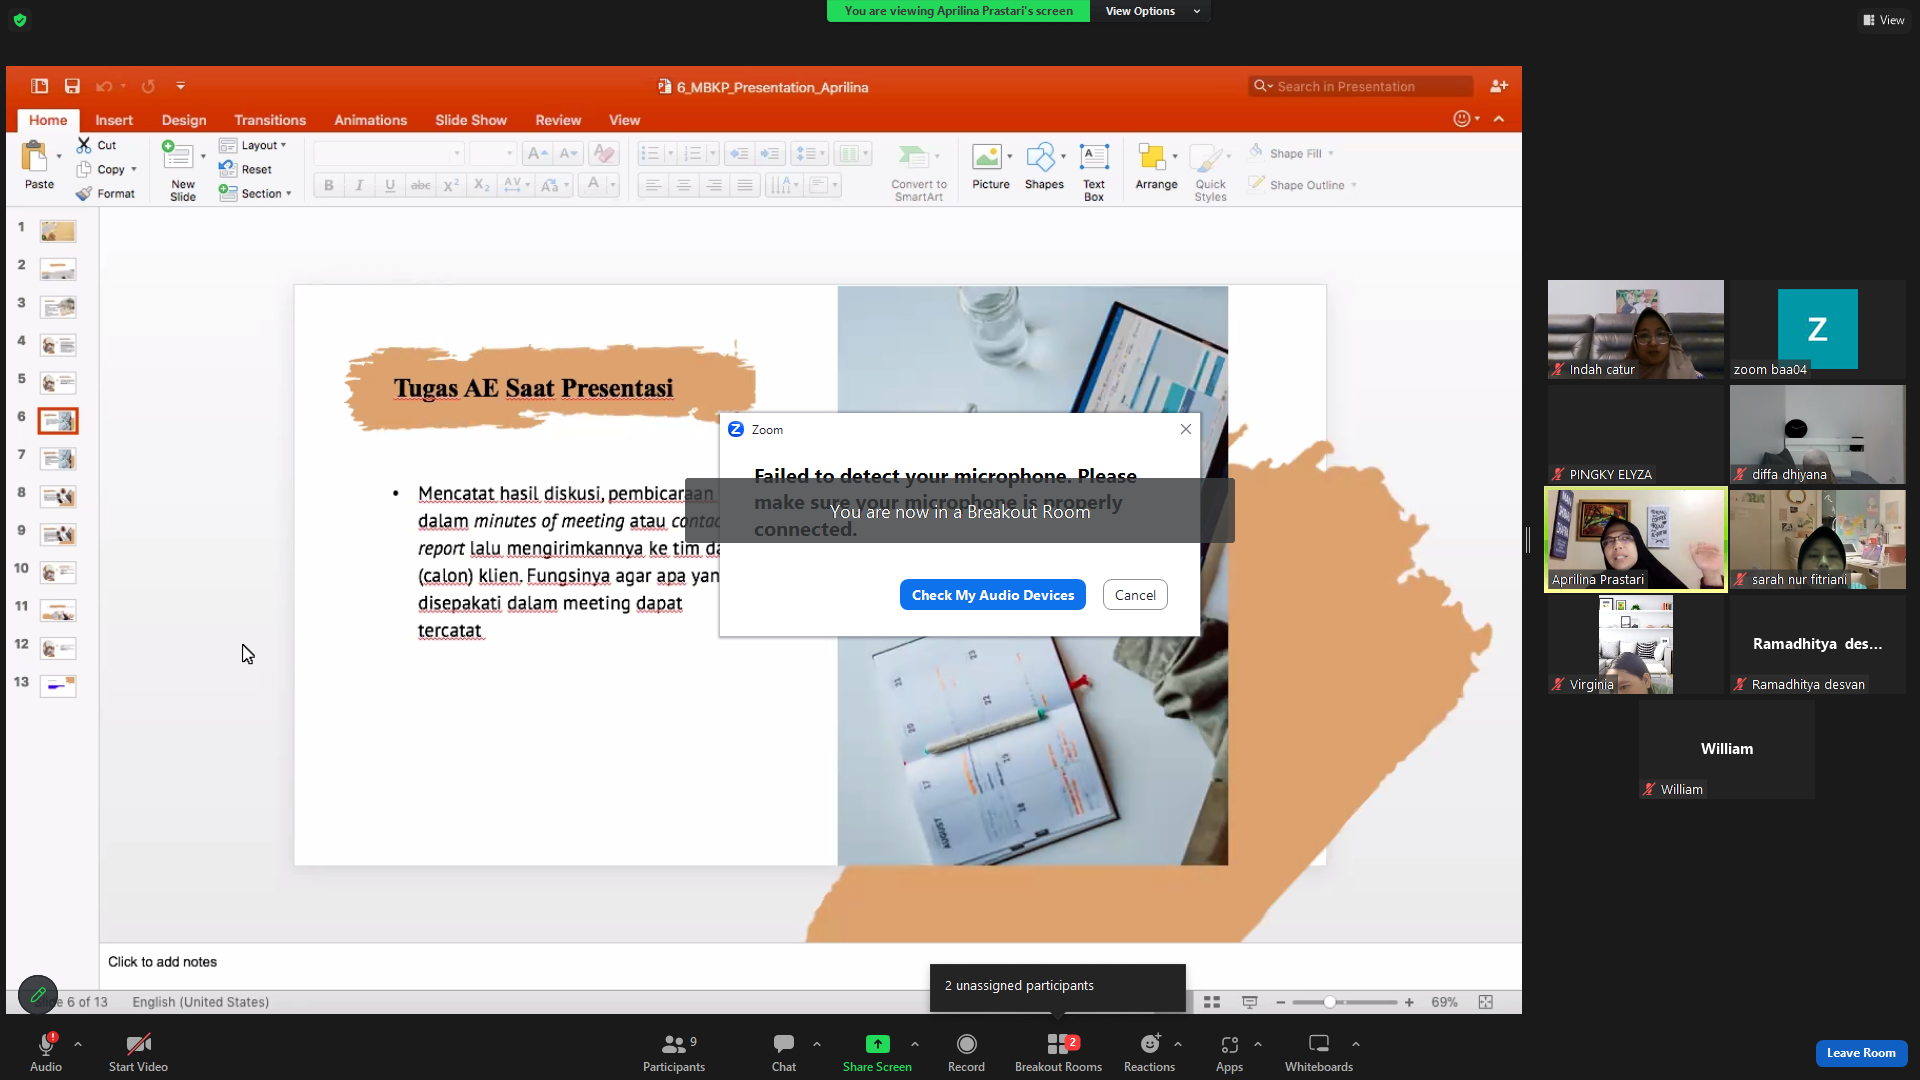This screenshot has height=1080, width=1920.
Task: Click the zoom in plus button
Action: [1409, 1002]
